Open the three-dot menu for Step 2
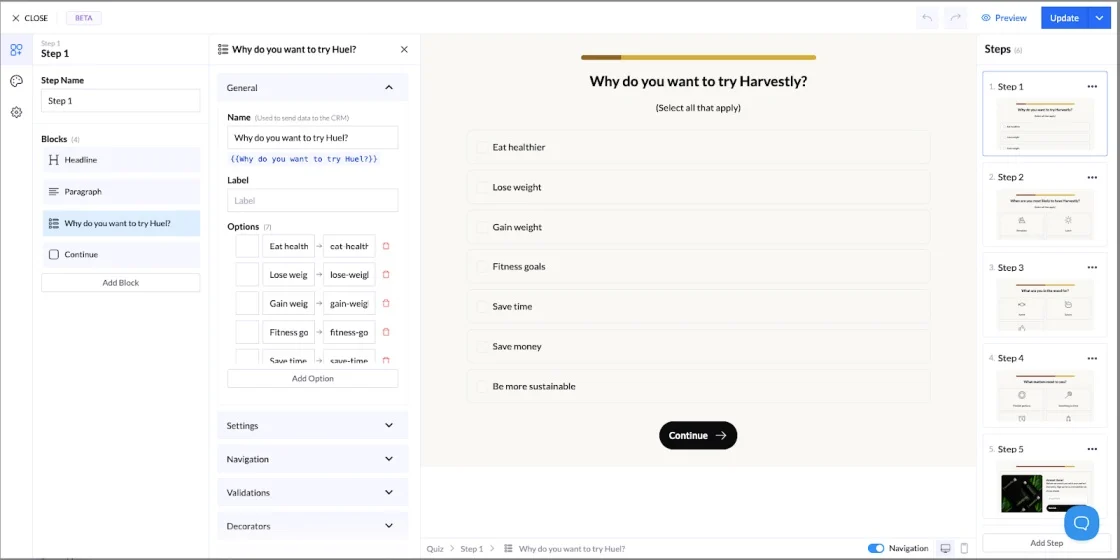Image resolution: width=1120 pixels, height=560 pixels. tap(1092, 177)
